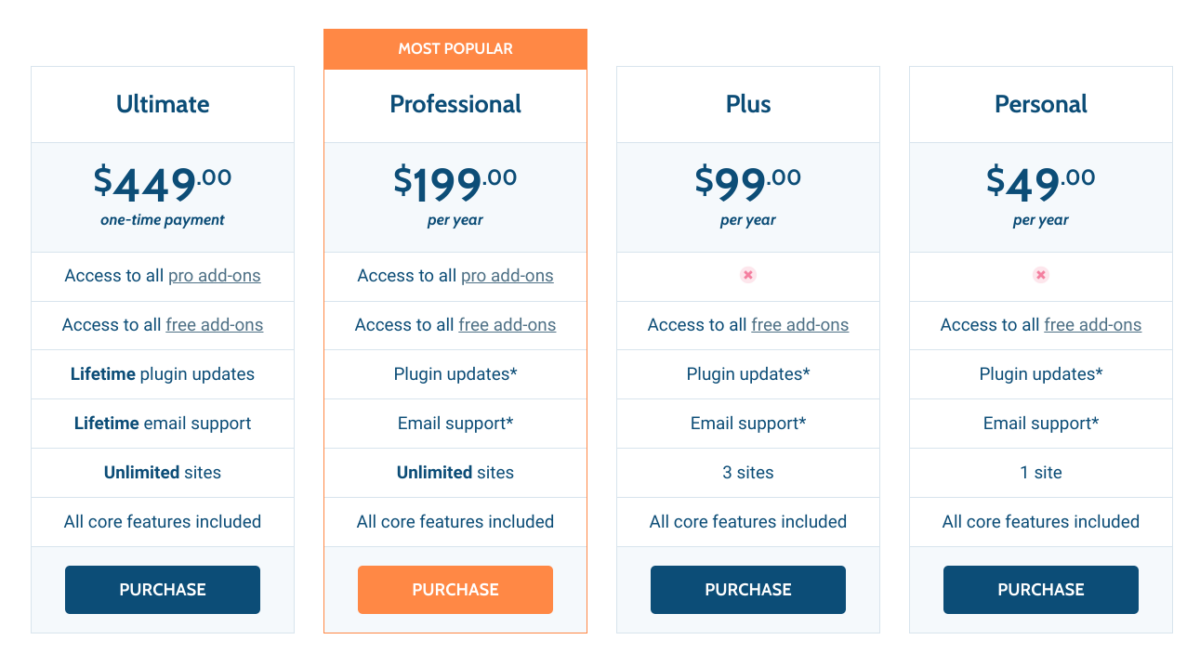Open free add-ons link under Plus
Viewport: 1200px width, 666px height.
pyautogui.click(x=800, y=325)
